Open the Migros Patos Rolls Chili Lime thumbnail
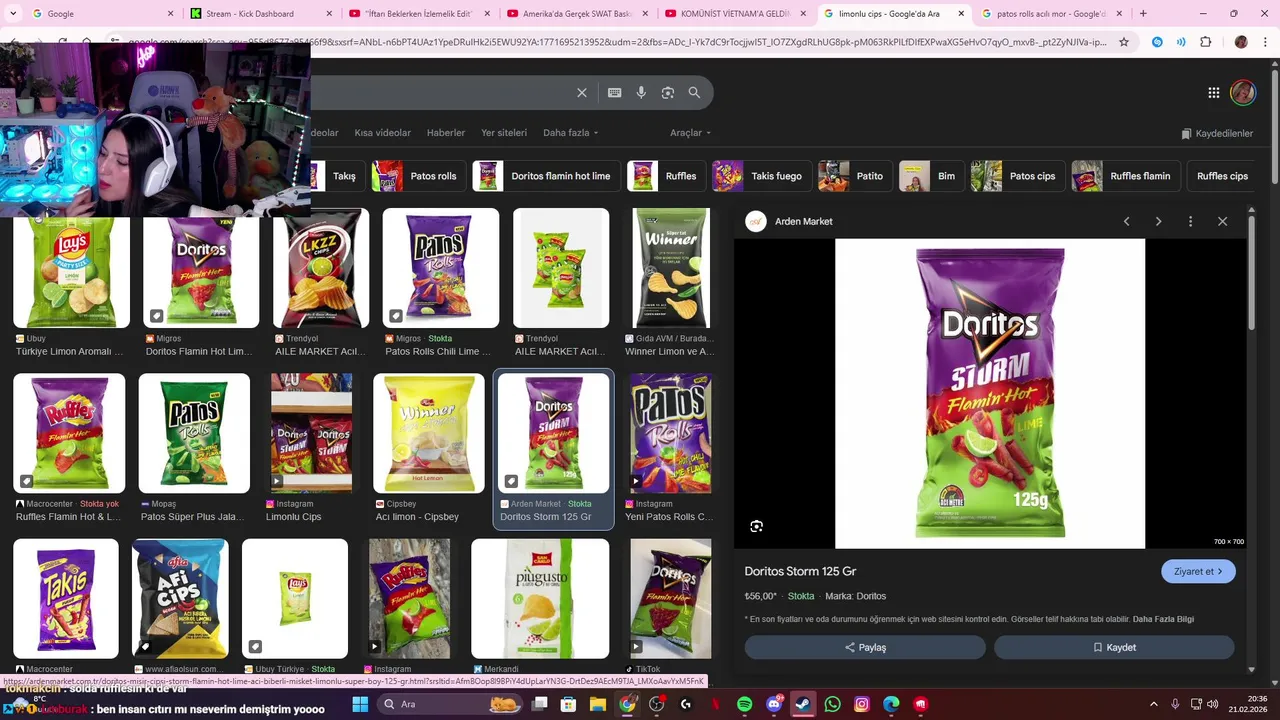This screenshot has height=720, width=1280. 440,267
